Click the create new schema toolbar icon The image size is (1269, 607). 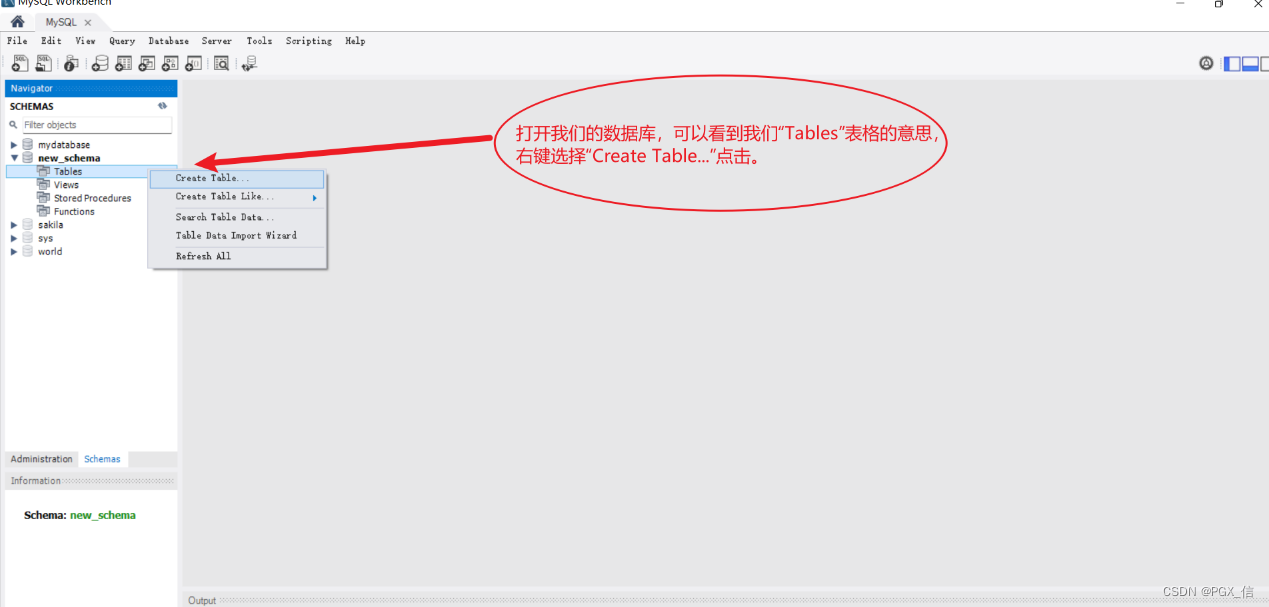[100, 63]
